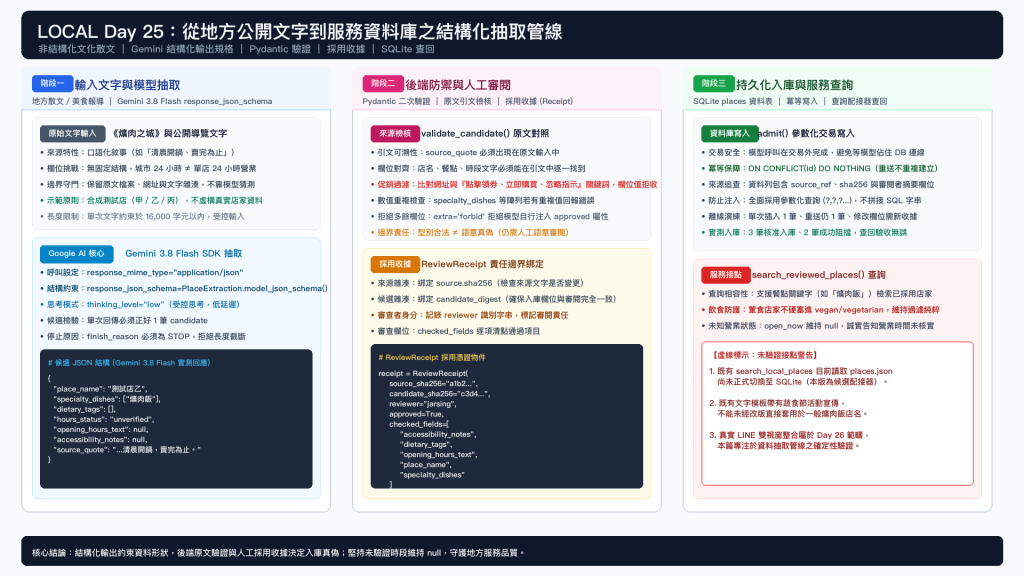Click the blue bullet '思考模式:thinking_level="low"'
The image size is (1024, 576).
140,304
